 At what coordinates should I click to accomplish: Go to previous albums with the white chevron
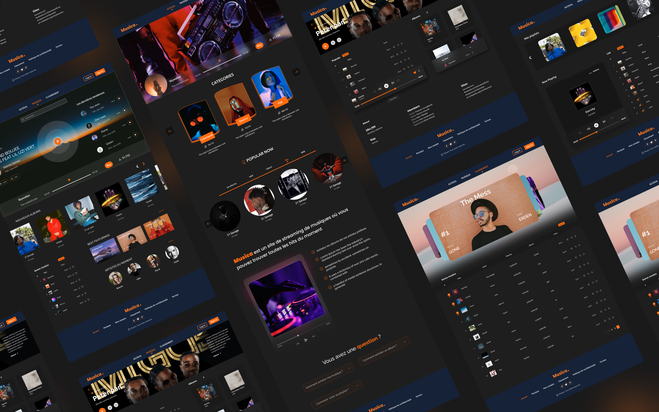137,166
